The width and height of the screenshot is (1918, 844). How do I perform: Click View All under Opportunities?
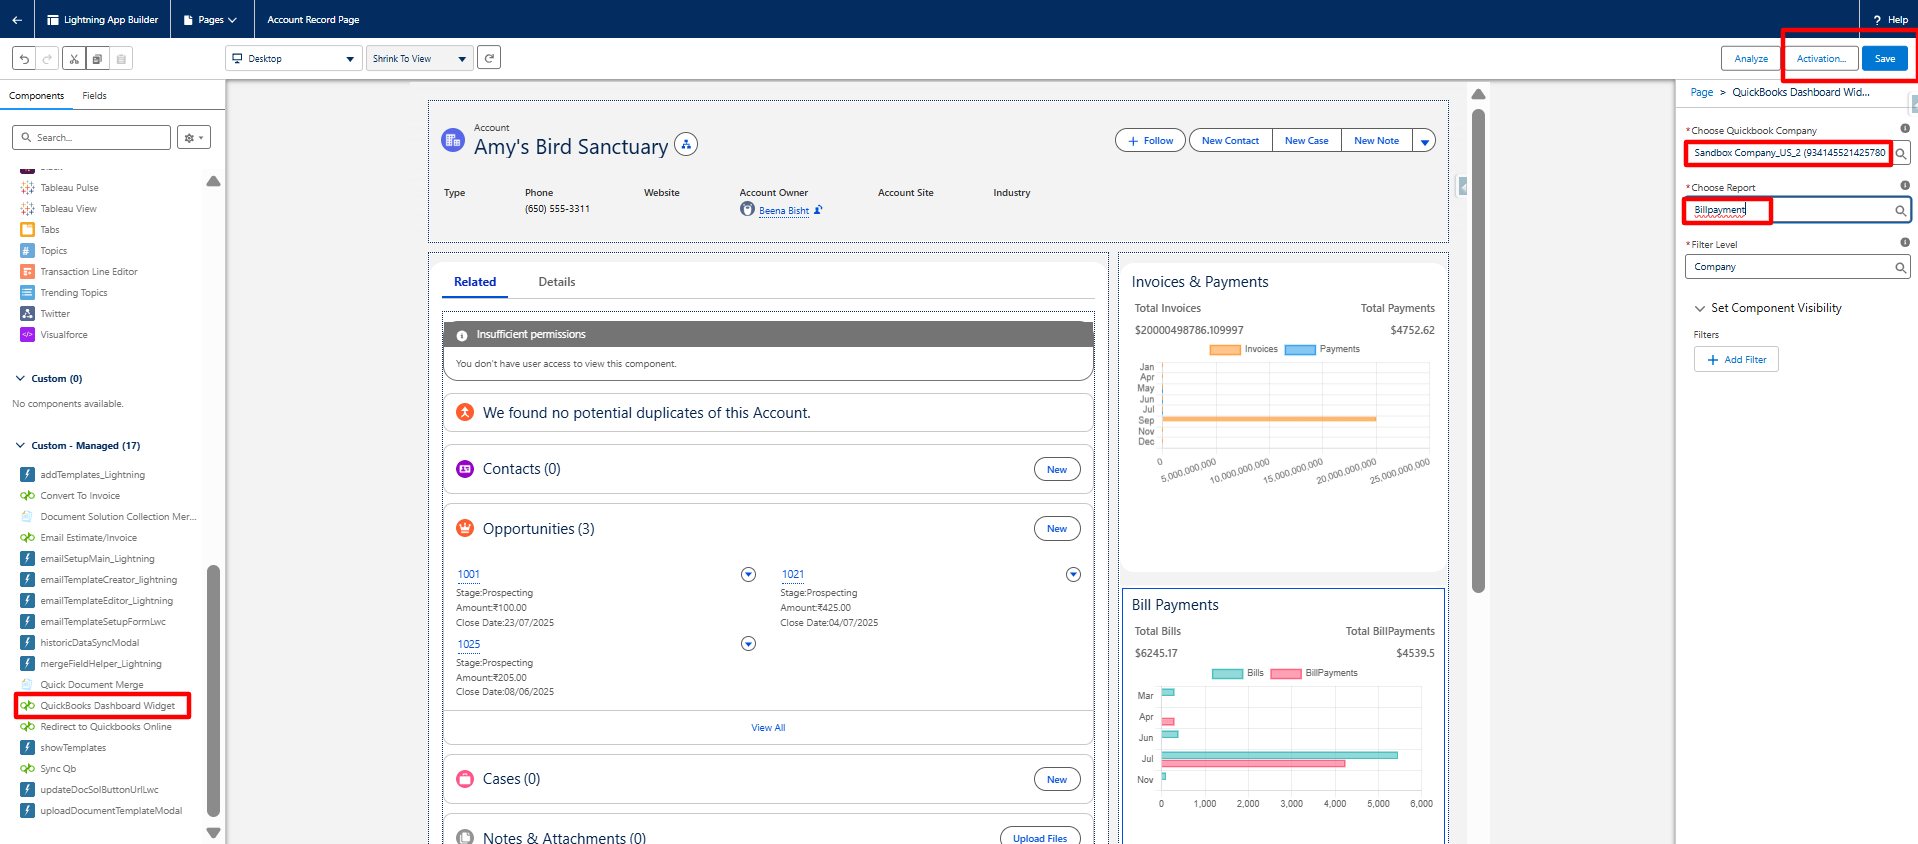click(768, 728)
